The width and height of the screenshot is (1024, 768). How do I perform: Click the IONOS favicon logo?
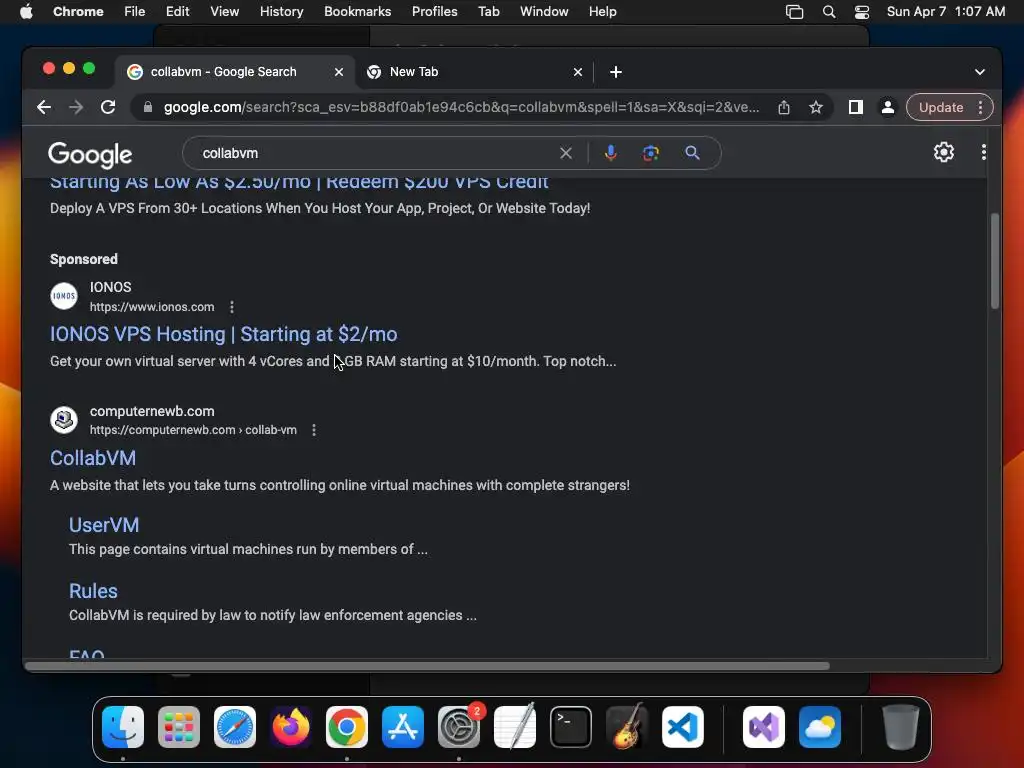(x=64, y=296)
